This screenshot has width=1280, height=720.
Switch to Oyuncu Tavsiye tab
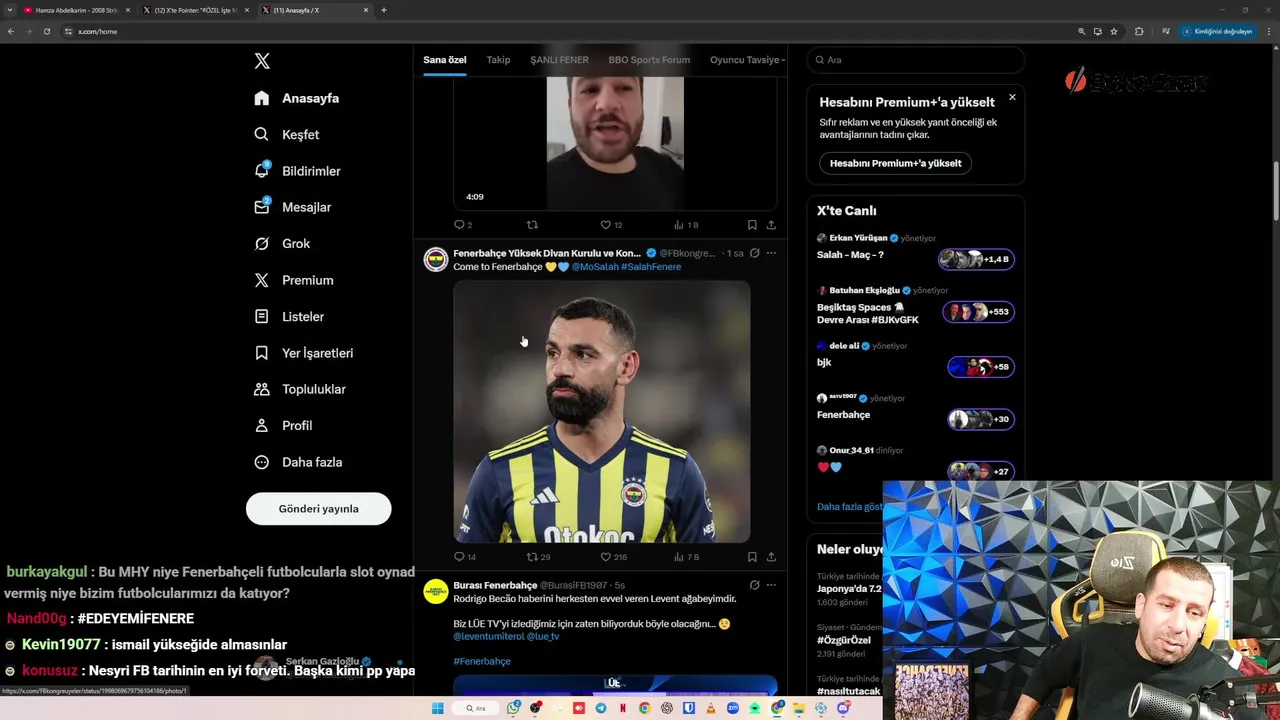[746, 60]
